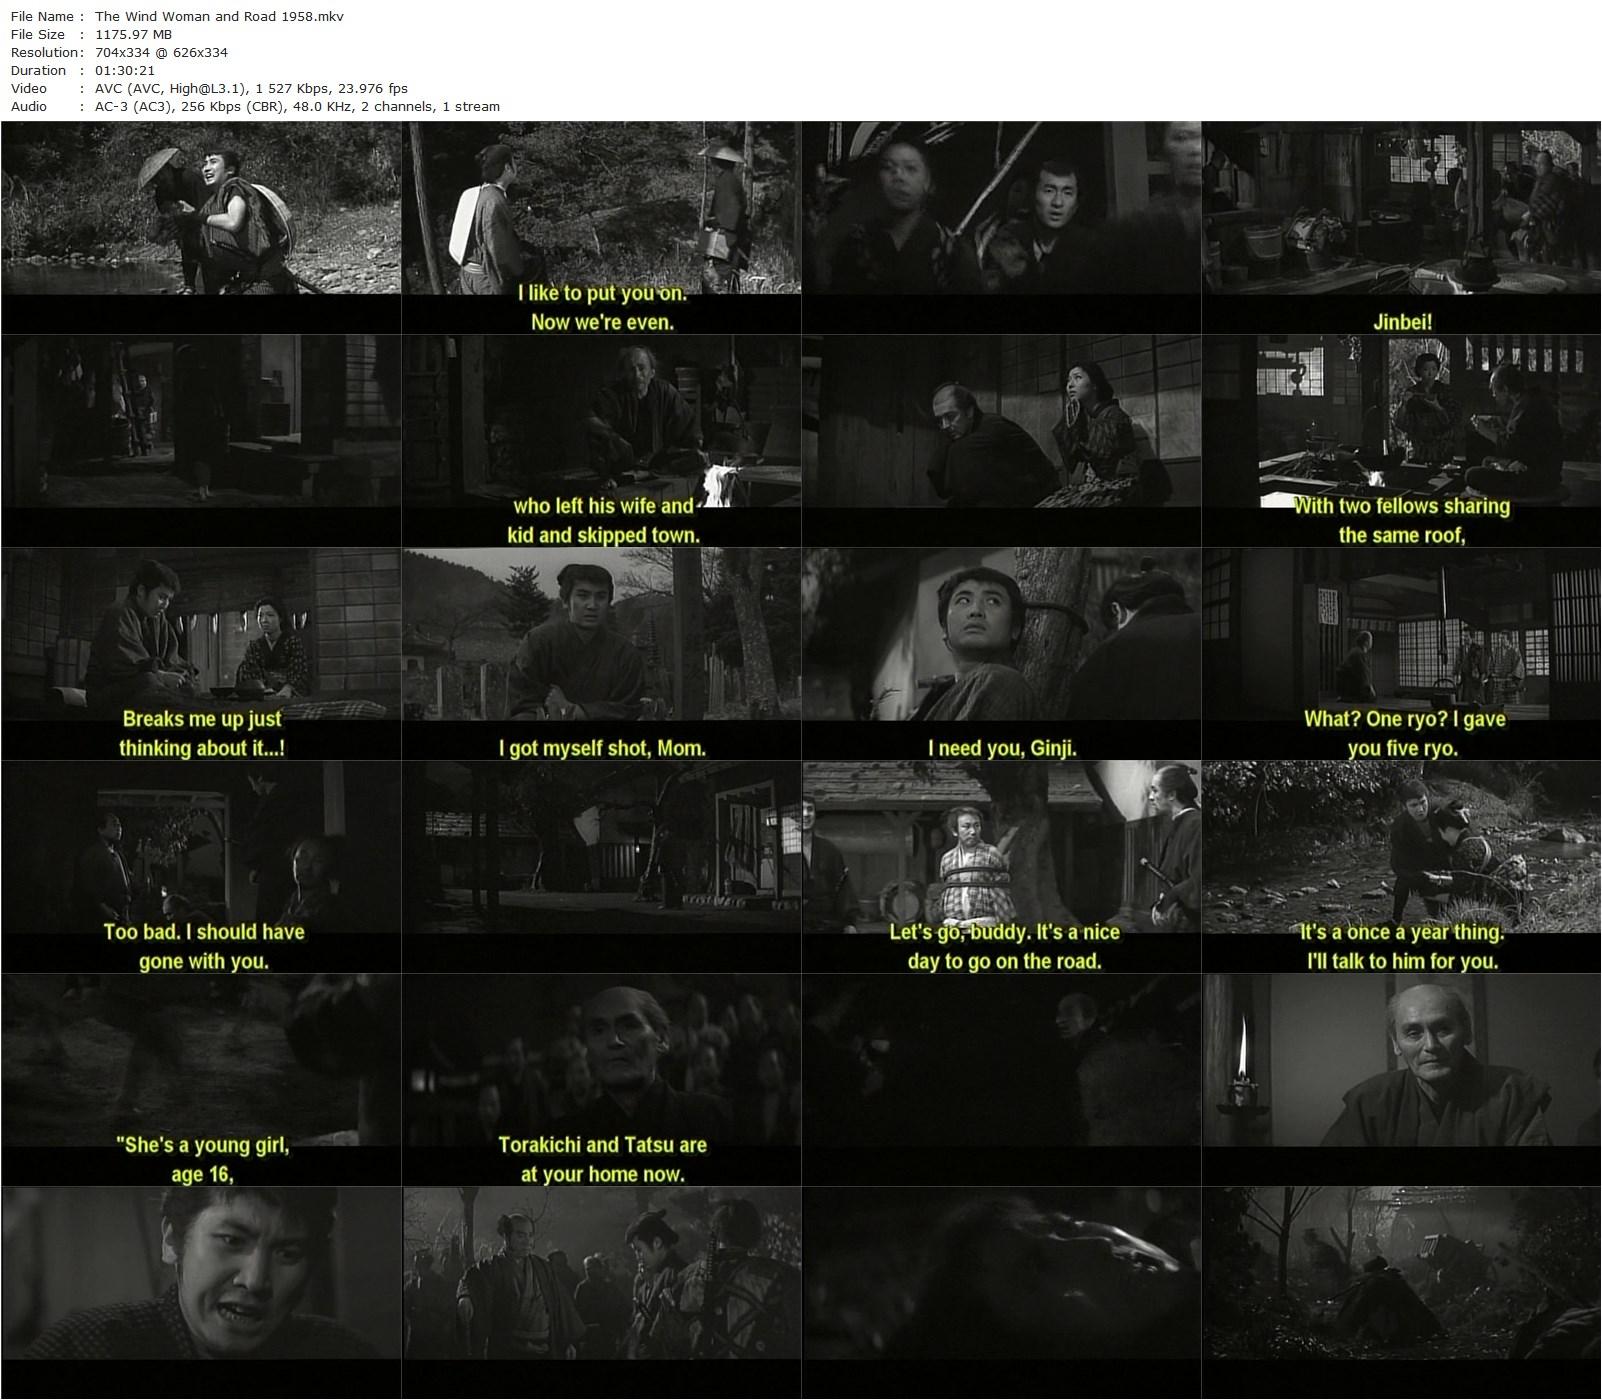Screen dimensions: 1602x1400
Task: Click the frame reading "sharing the same roof"
Action: (1401, 441)
